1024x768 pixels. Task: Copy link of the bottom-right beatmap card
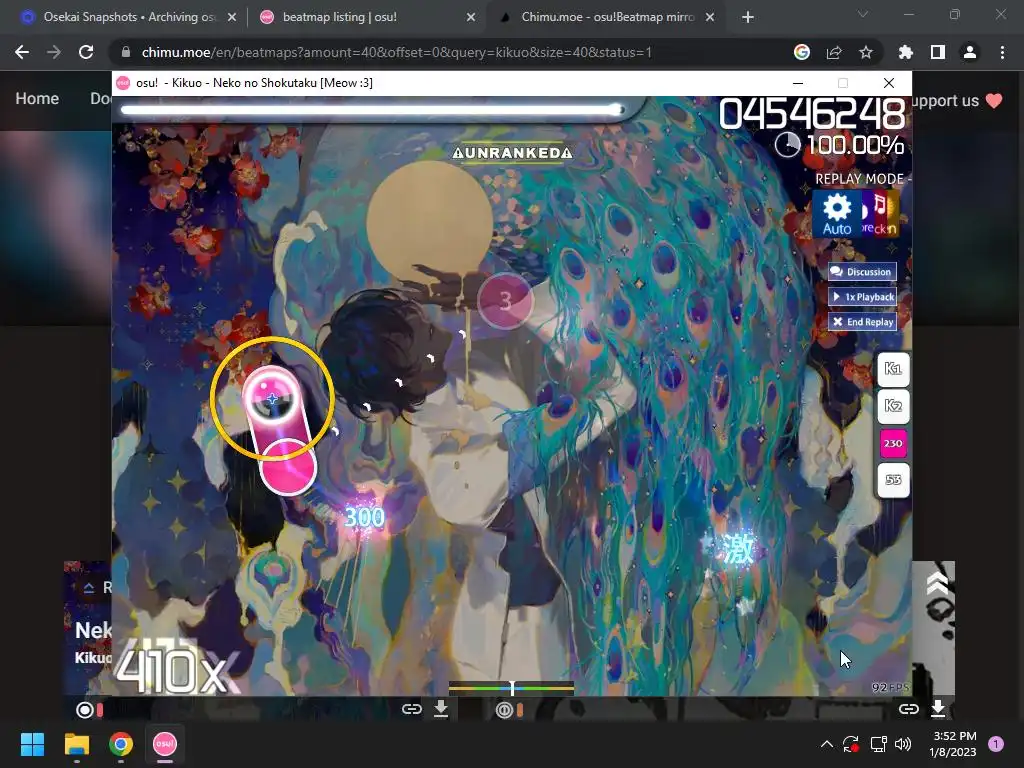click(908, 709)
